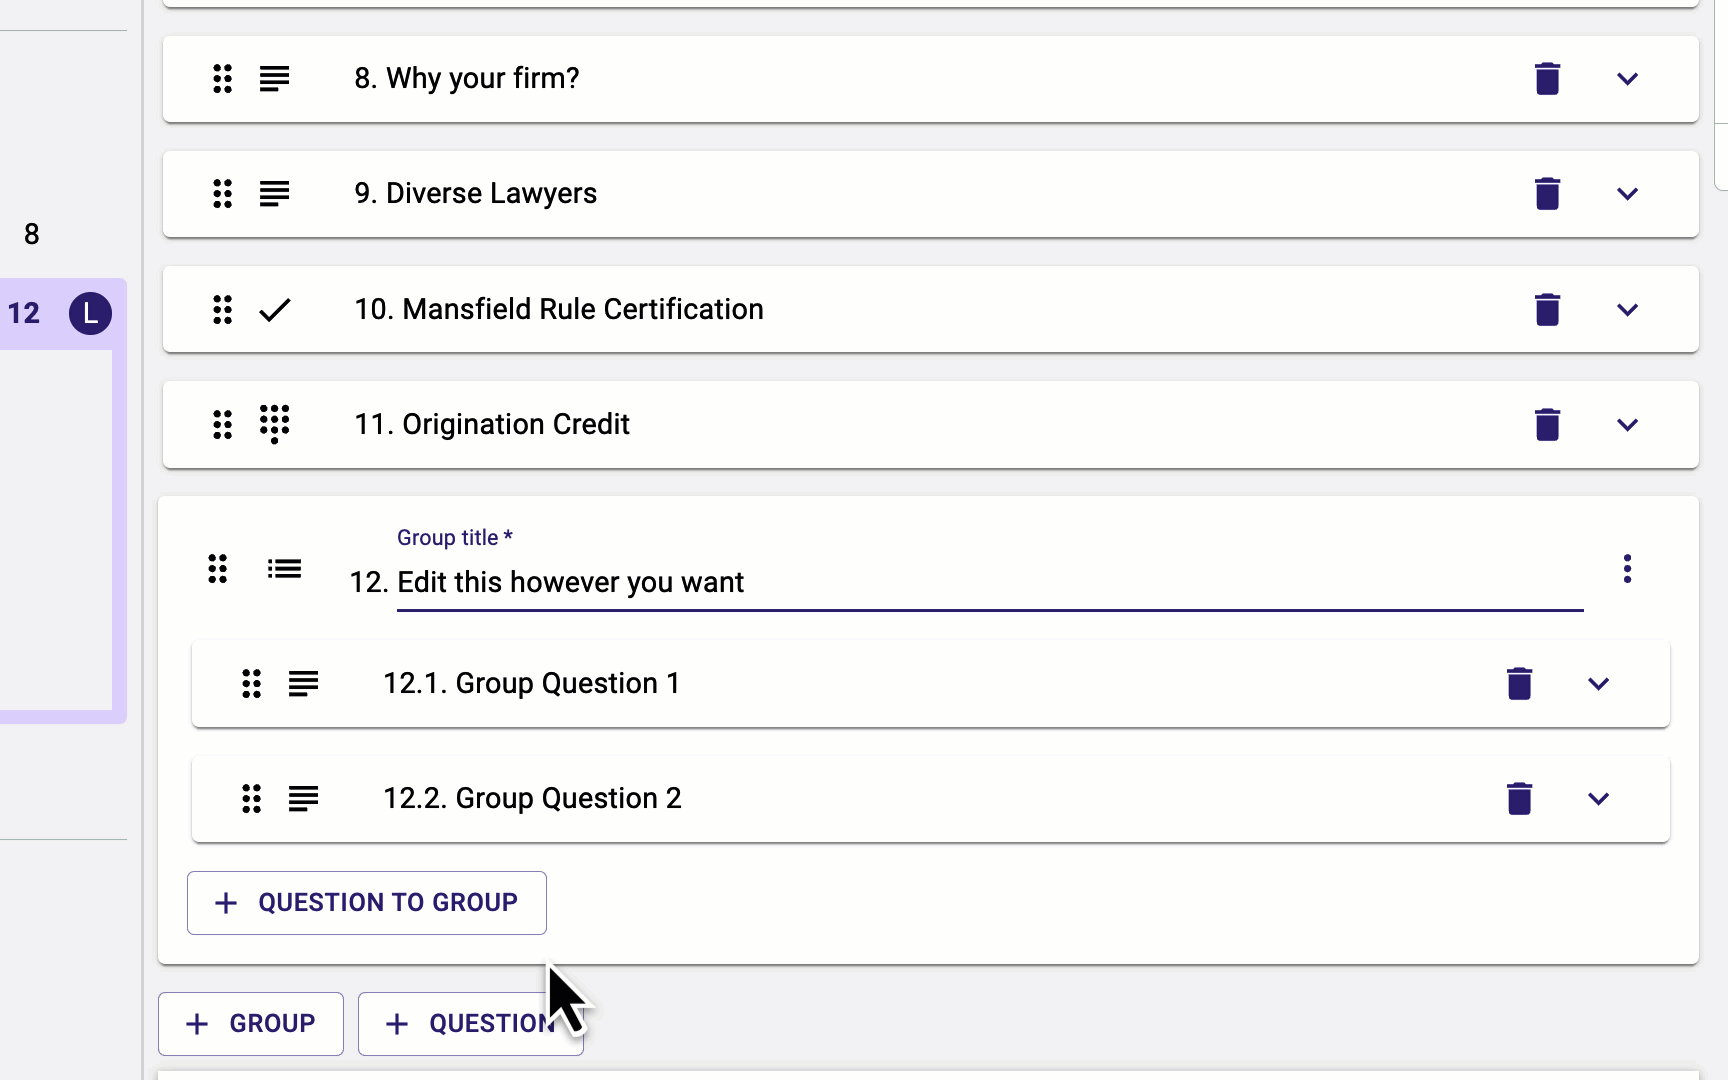Grab the drag handle for Why your firm?
The image size is (1728, 1080).
pyautogui.click(x=222, y=78)
